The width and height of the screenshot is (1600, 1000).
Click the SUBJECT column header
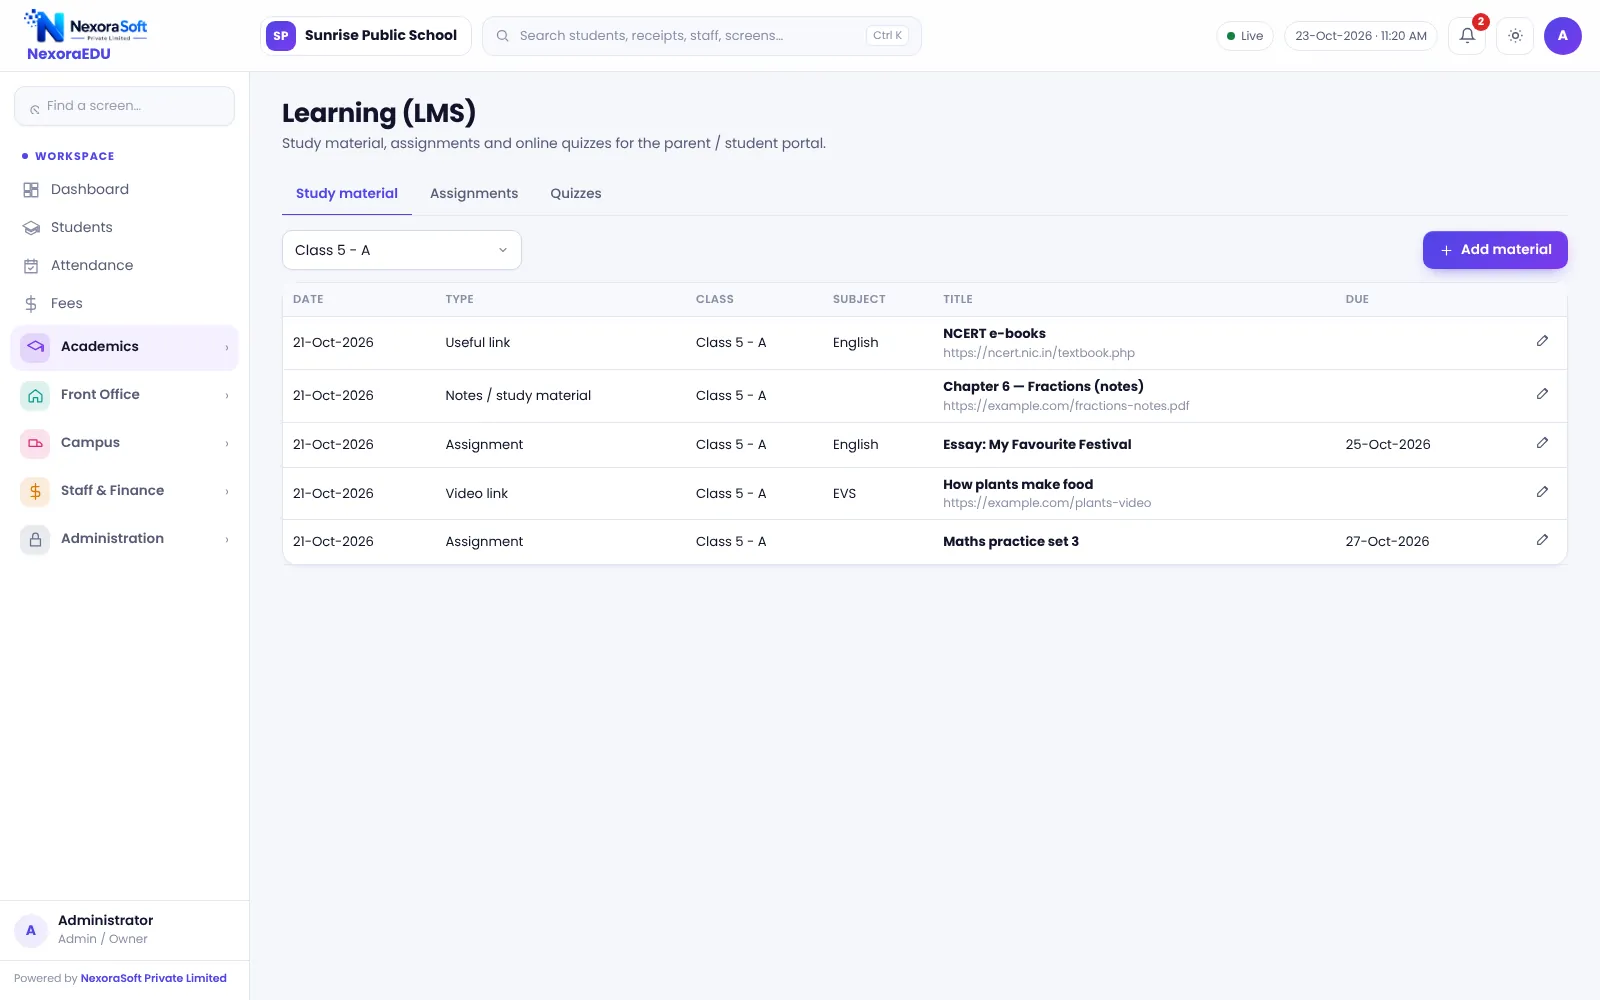[859, 300]
